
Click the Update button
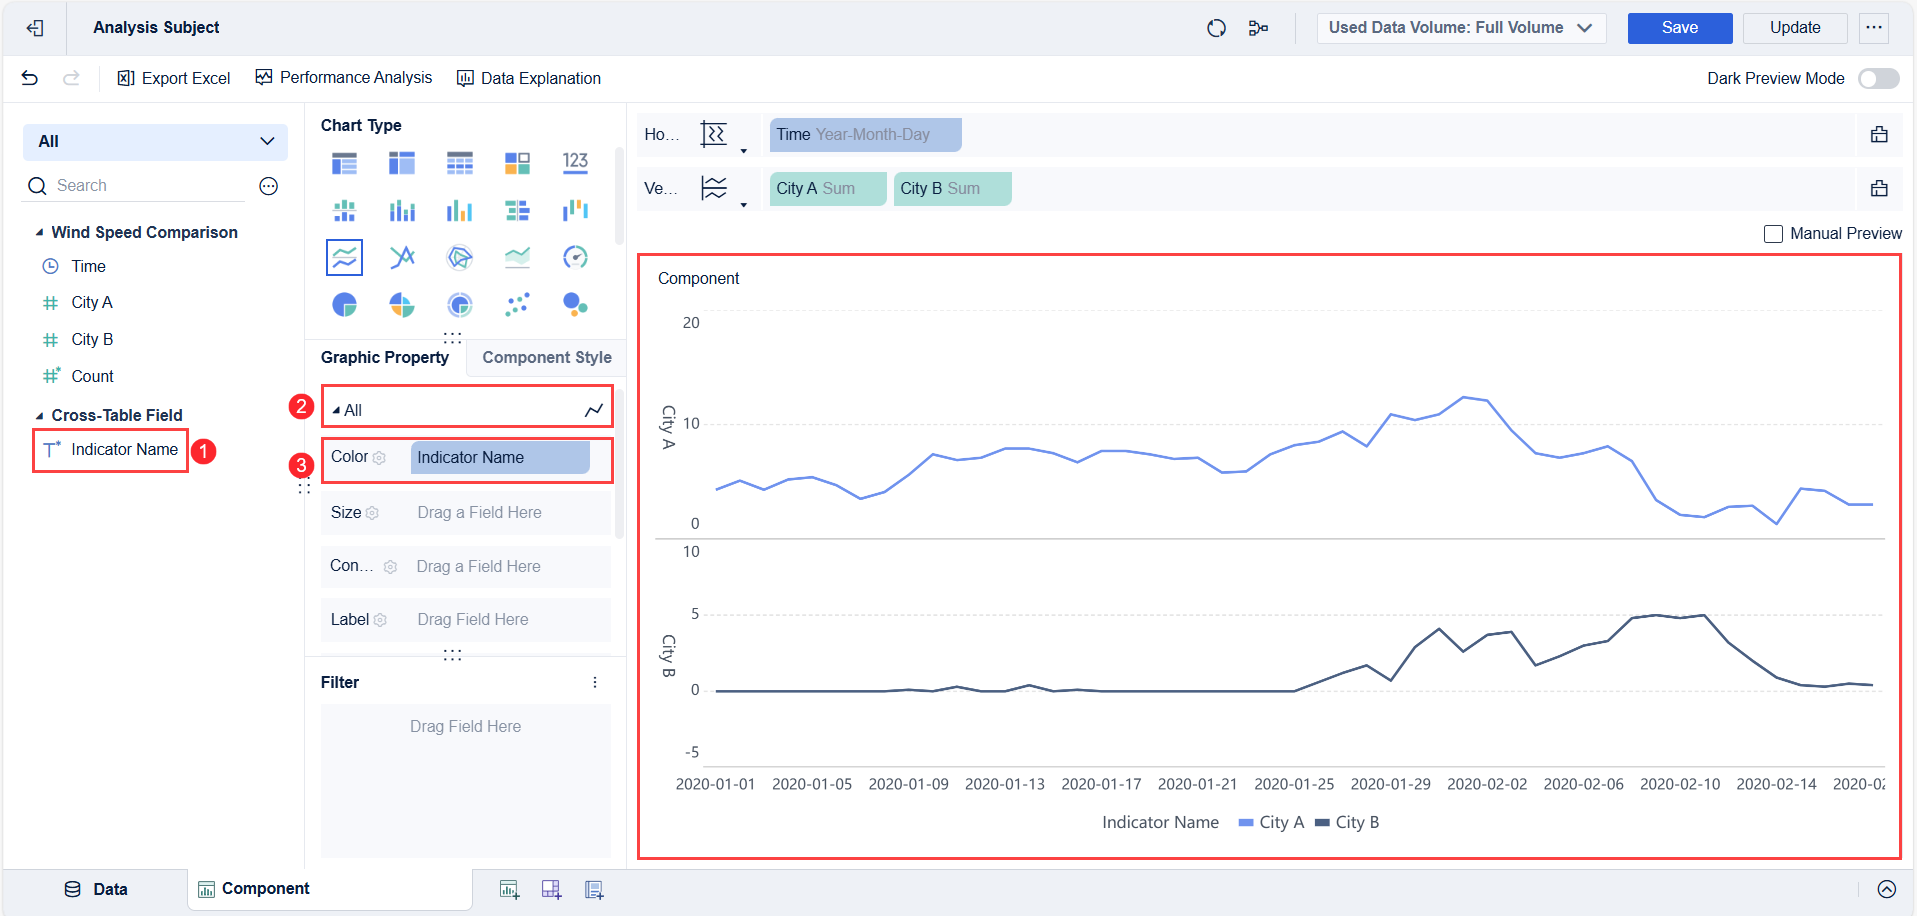[x=1794, y=28]
